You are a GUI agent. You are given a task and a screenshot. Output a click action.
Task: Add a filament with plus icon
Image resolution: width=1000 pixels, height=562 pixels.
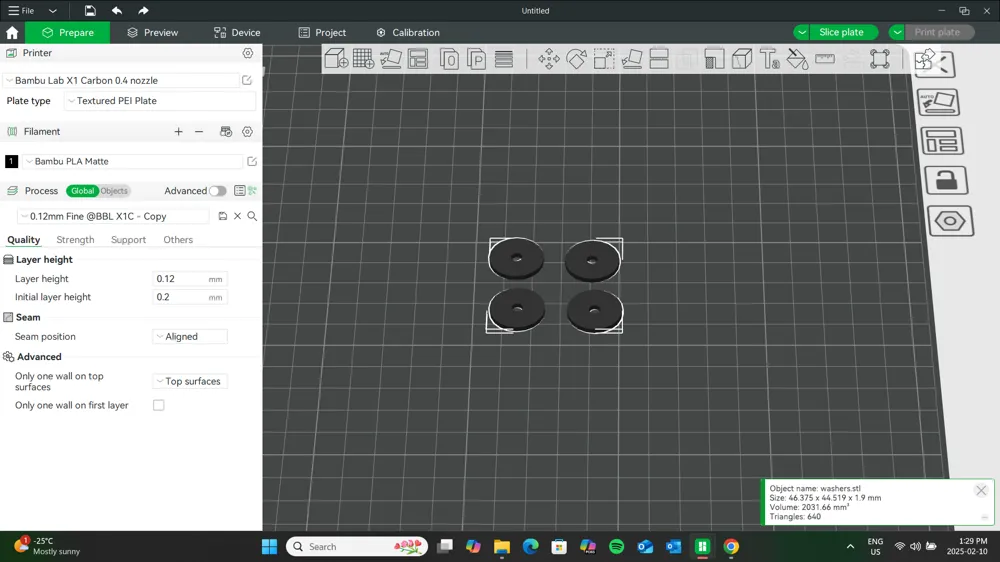(179, 131)
